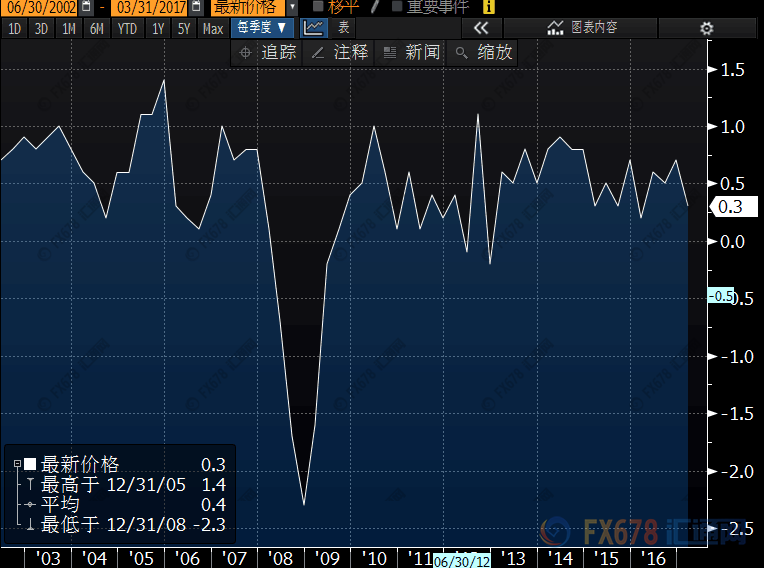The width and height of the screenshot is (764, 568).
Task: Edit the end date field 03/31/2017
Action: click(151, 7)
